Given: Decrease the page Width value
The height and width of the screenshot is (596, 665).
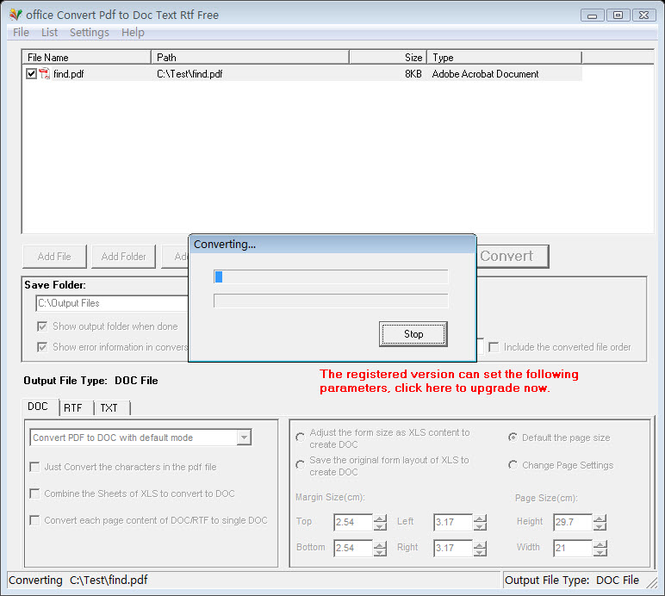Looking at the screenshot, I should tap(600, 552).
